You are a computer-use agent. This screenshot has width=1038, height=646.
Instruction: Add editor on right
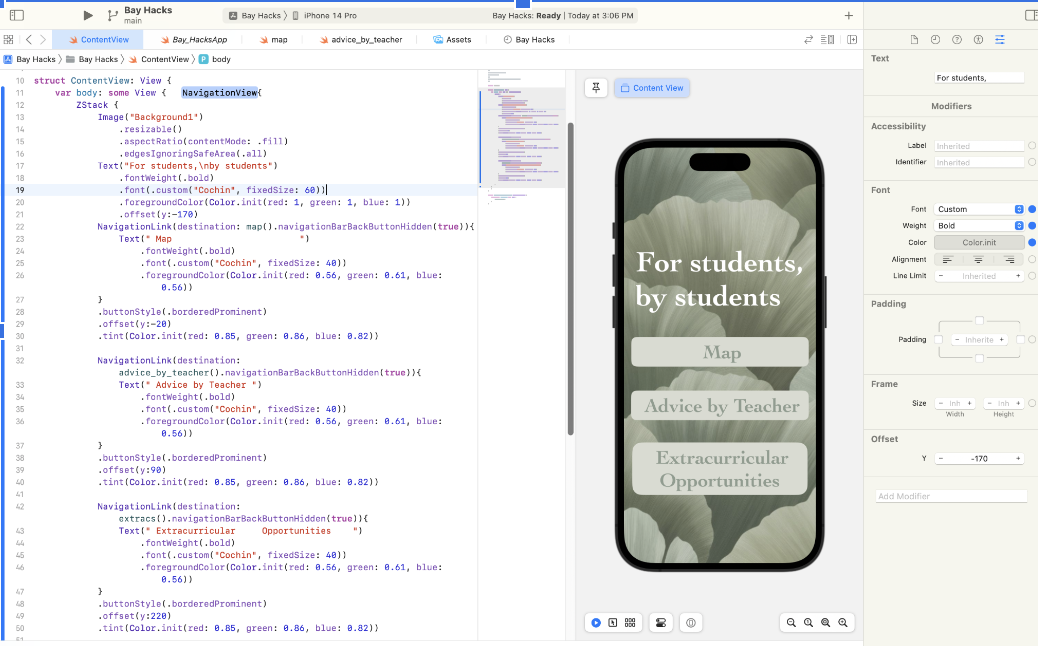tap(852, 40)
